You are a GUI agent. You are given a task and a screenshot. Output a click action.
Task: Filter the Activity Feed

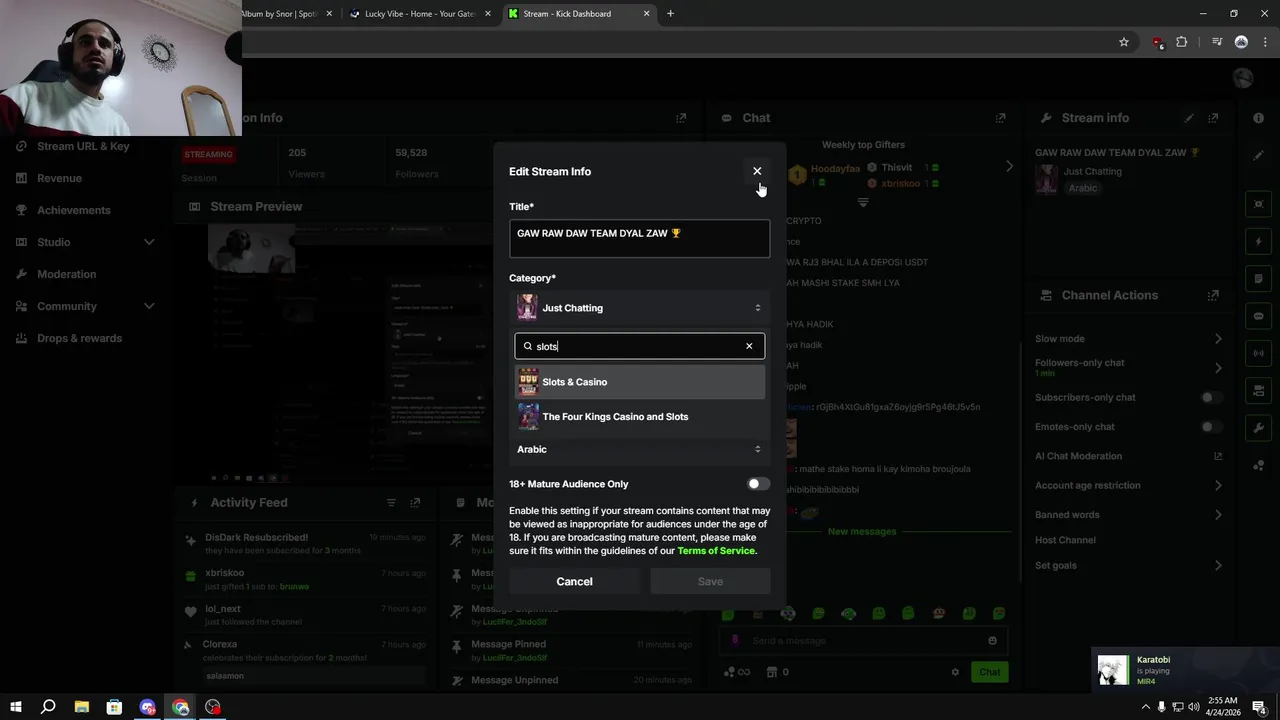[391, 503]
